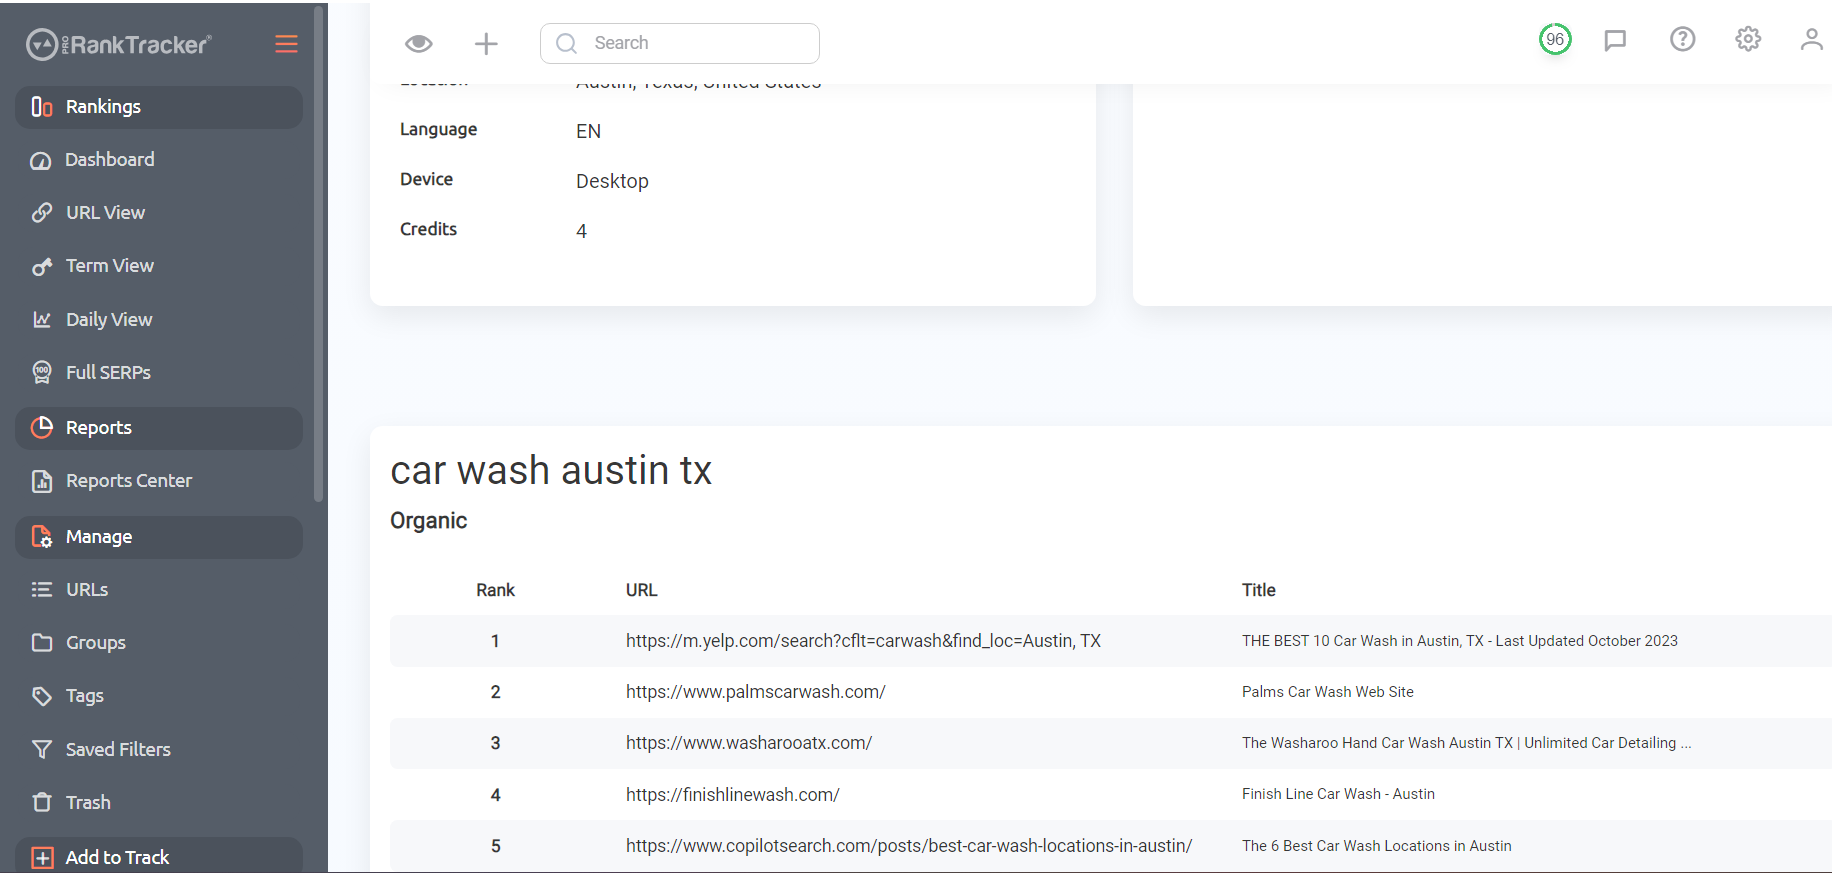
Task: Open the chat messages icon
Action: 1615,40
